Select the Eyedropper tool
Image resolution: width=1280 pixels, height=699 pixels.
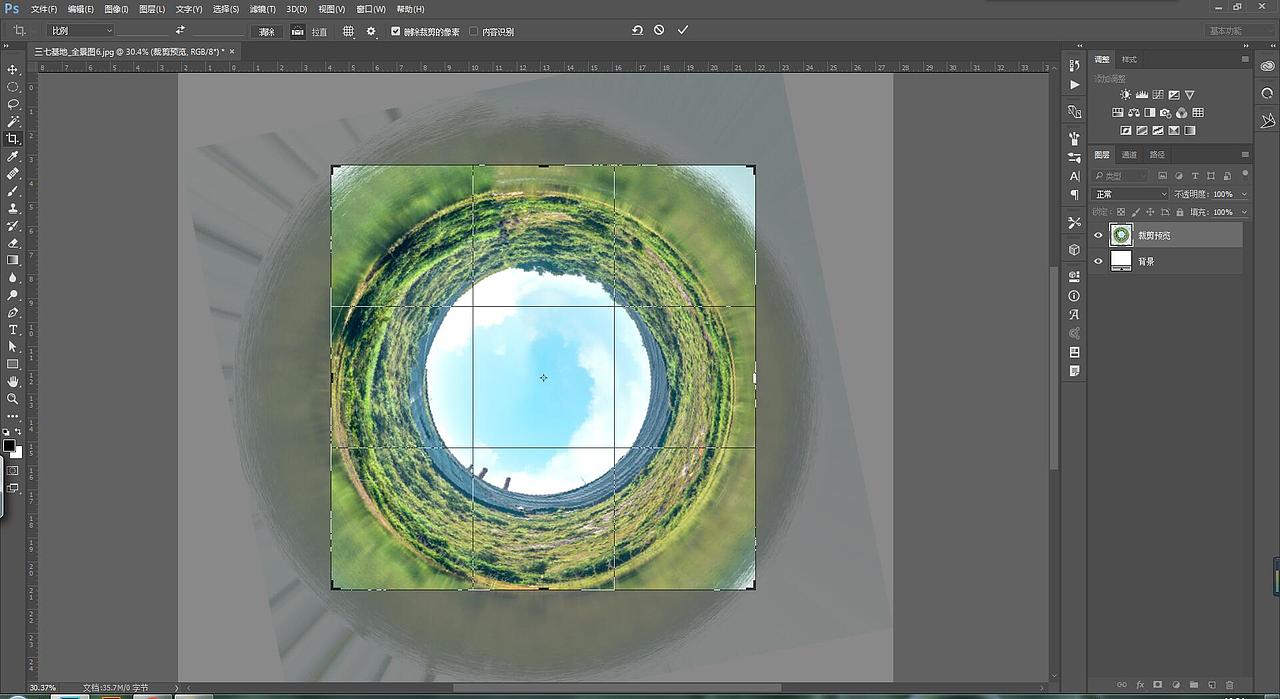[13, 156]
